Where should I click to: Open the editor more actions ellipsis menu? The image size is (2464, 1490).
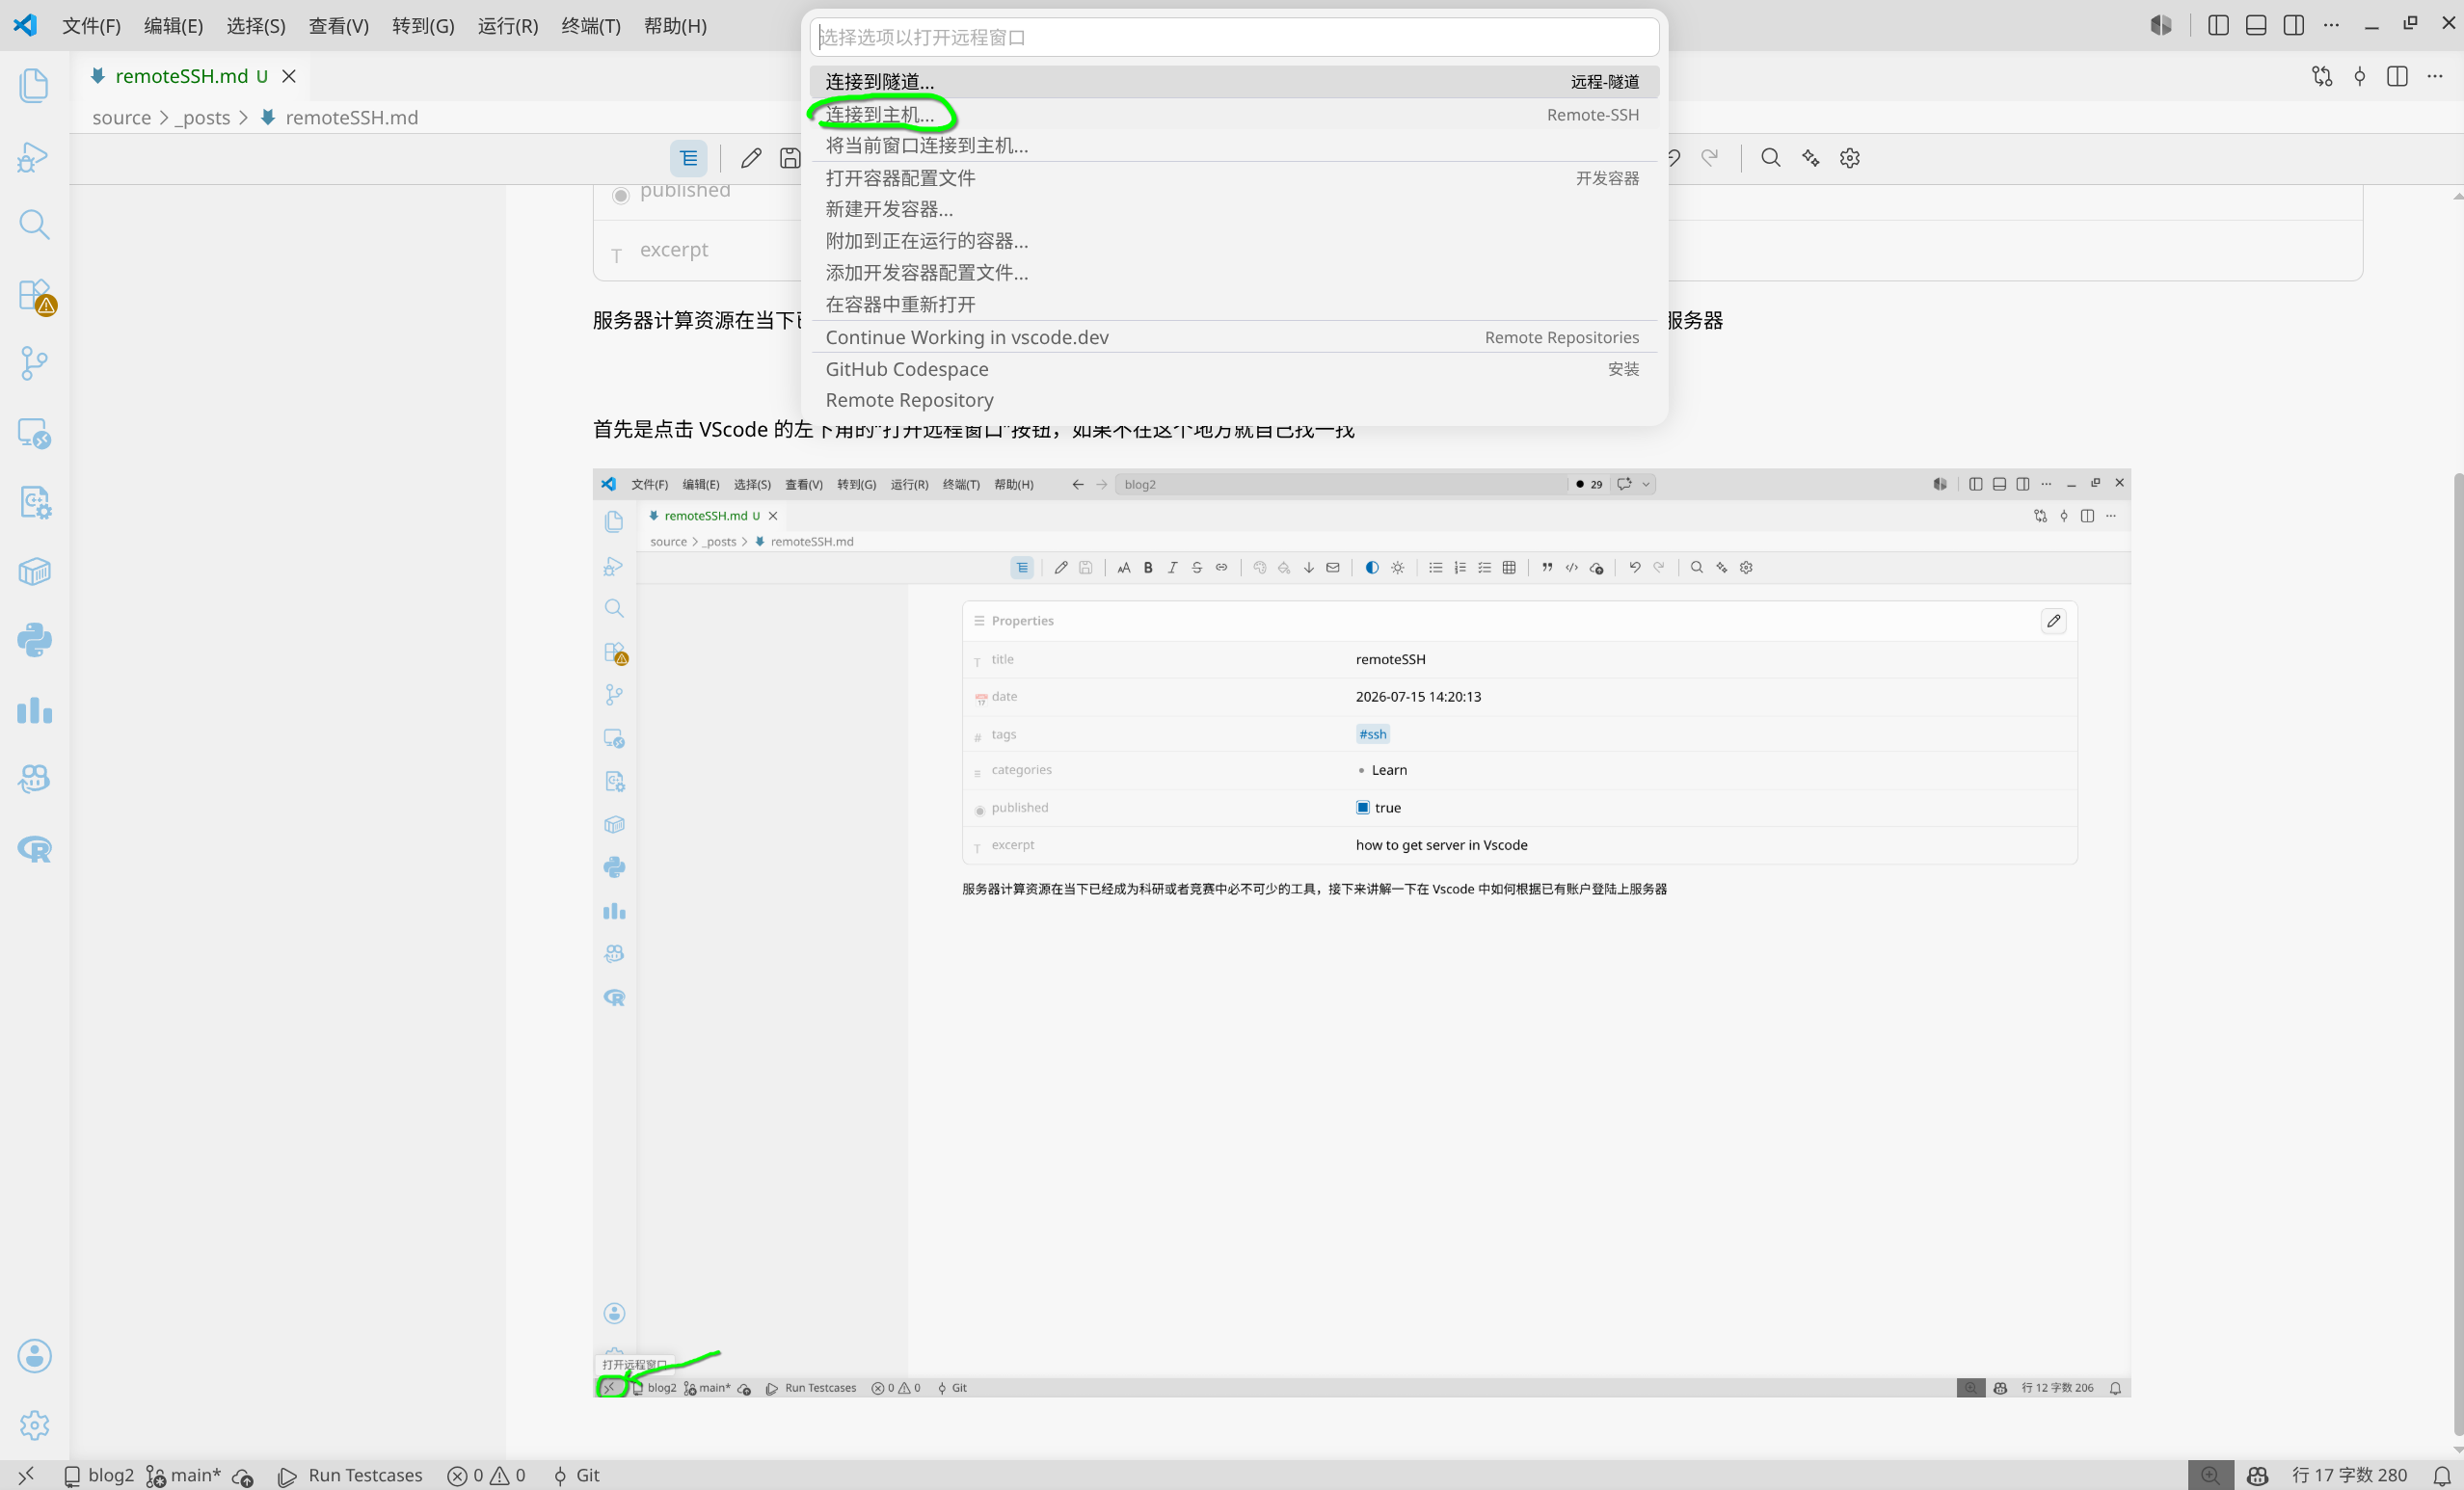[x=2435, y=76]
